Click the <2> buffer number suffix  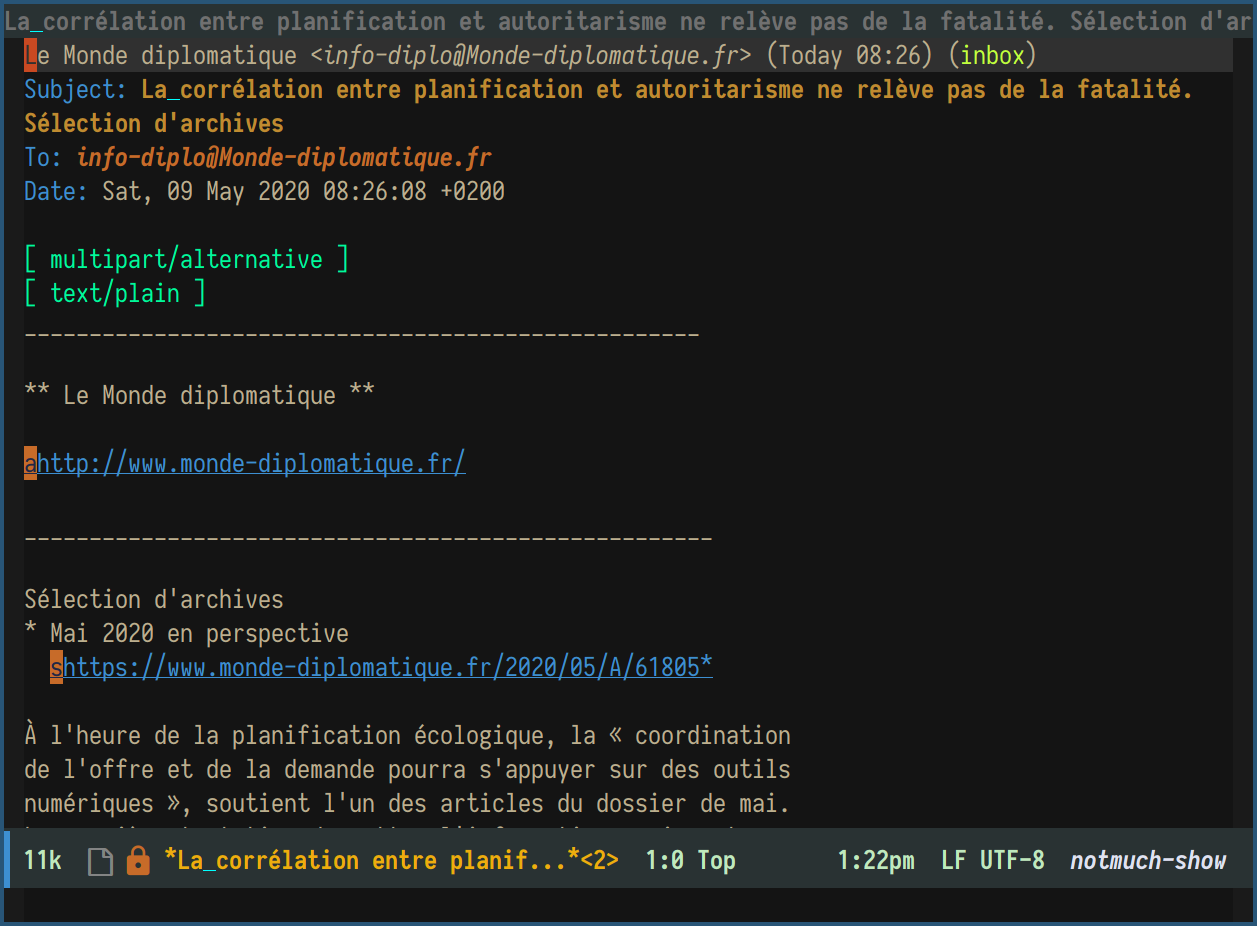coord(600,860)
